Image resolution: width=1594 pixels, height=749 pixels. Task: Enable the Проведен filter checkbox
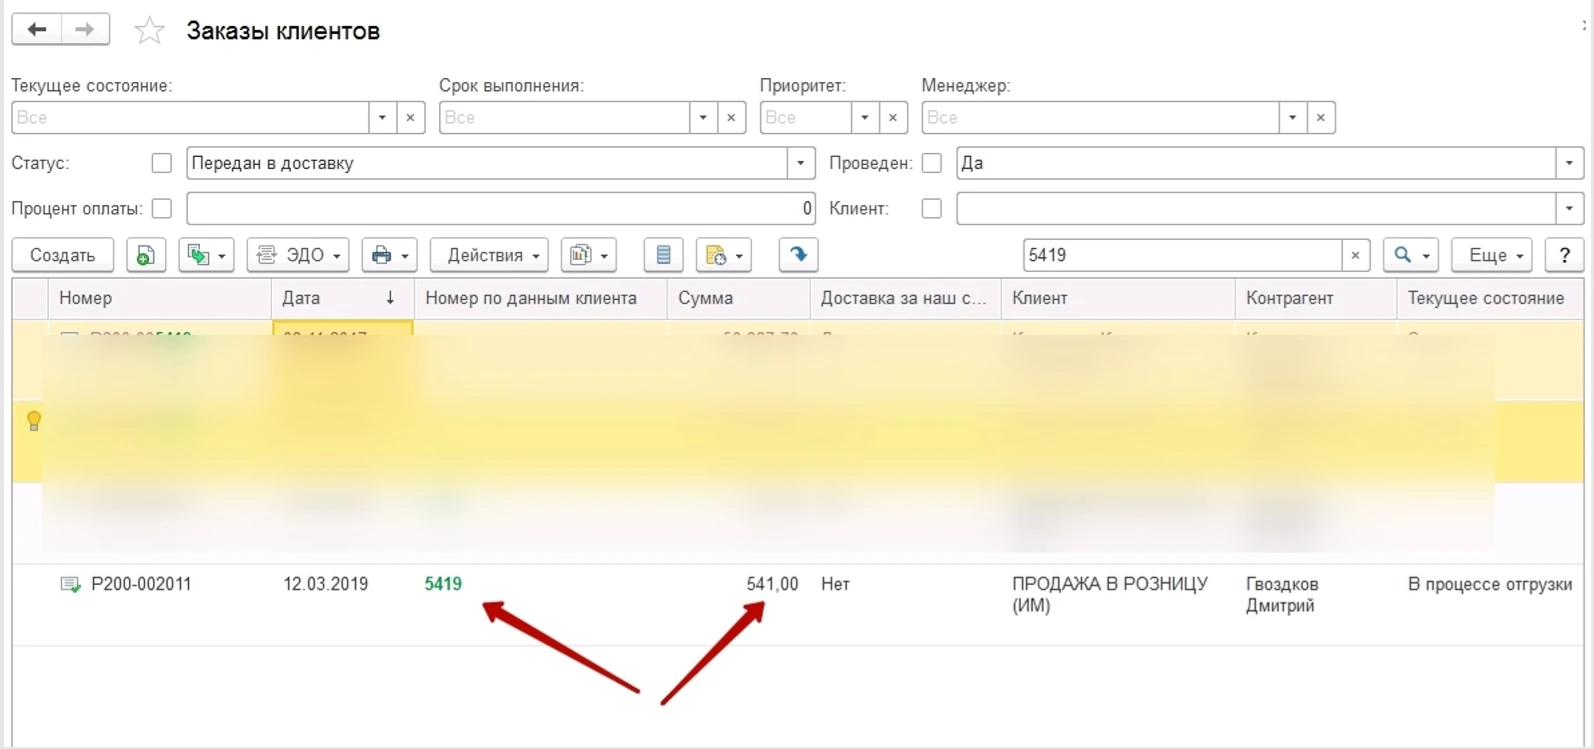coord(931,163)
